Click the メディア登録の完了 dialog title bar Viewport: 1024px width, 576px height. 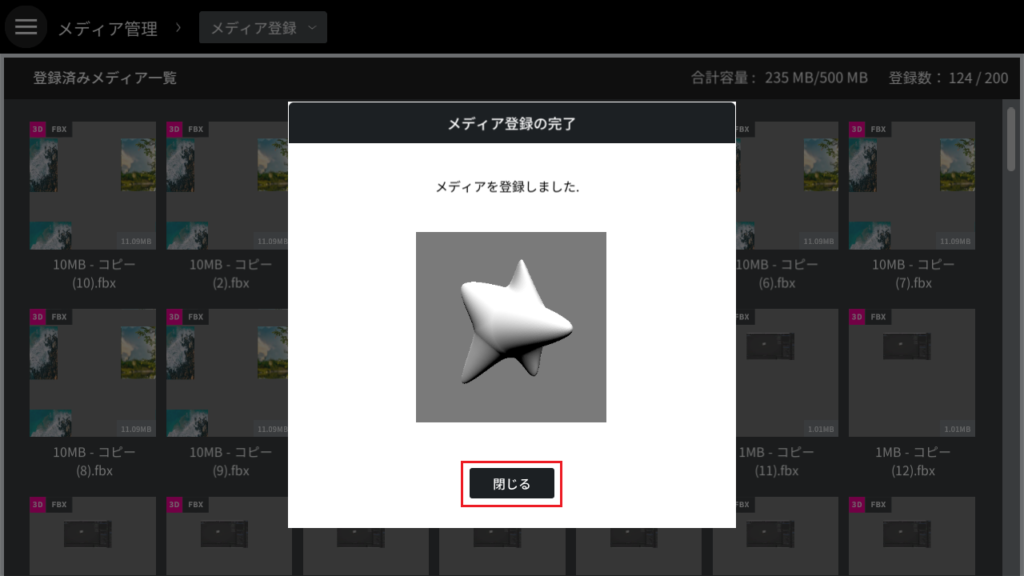(x=511, y=123)
